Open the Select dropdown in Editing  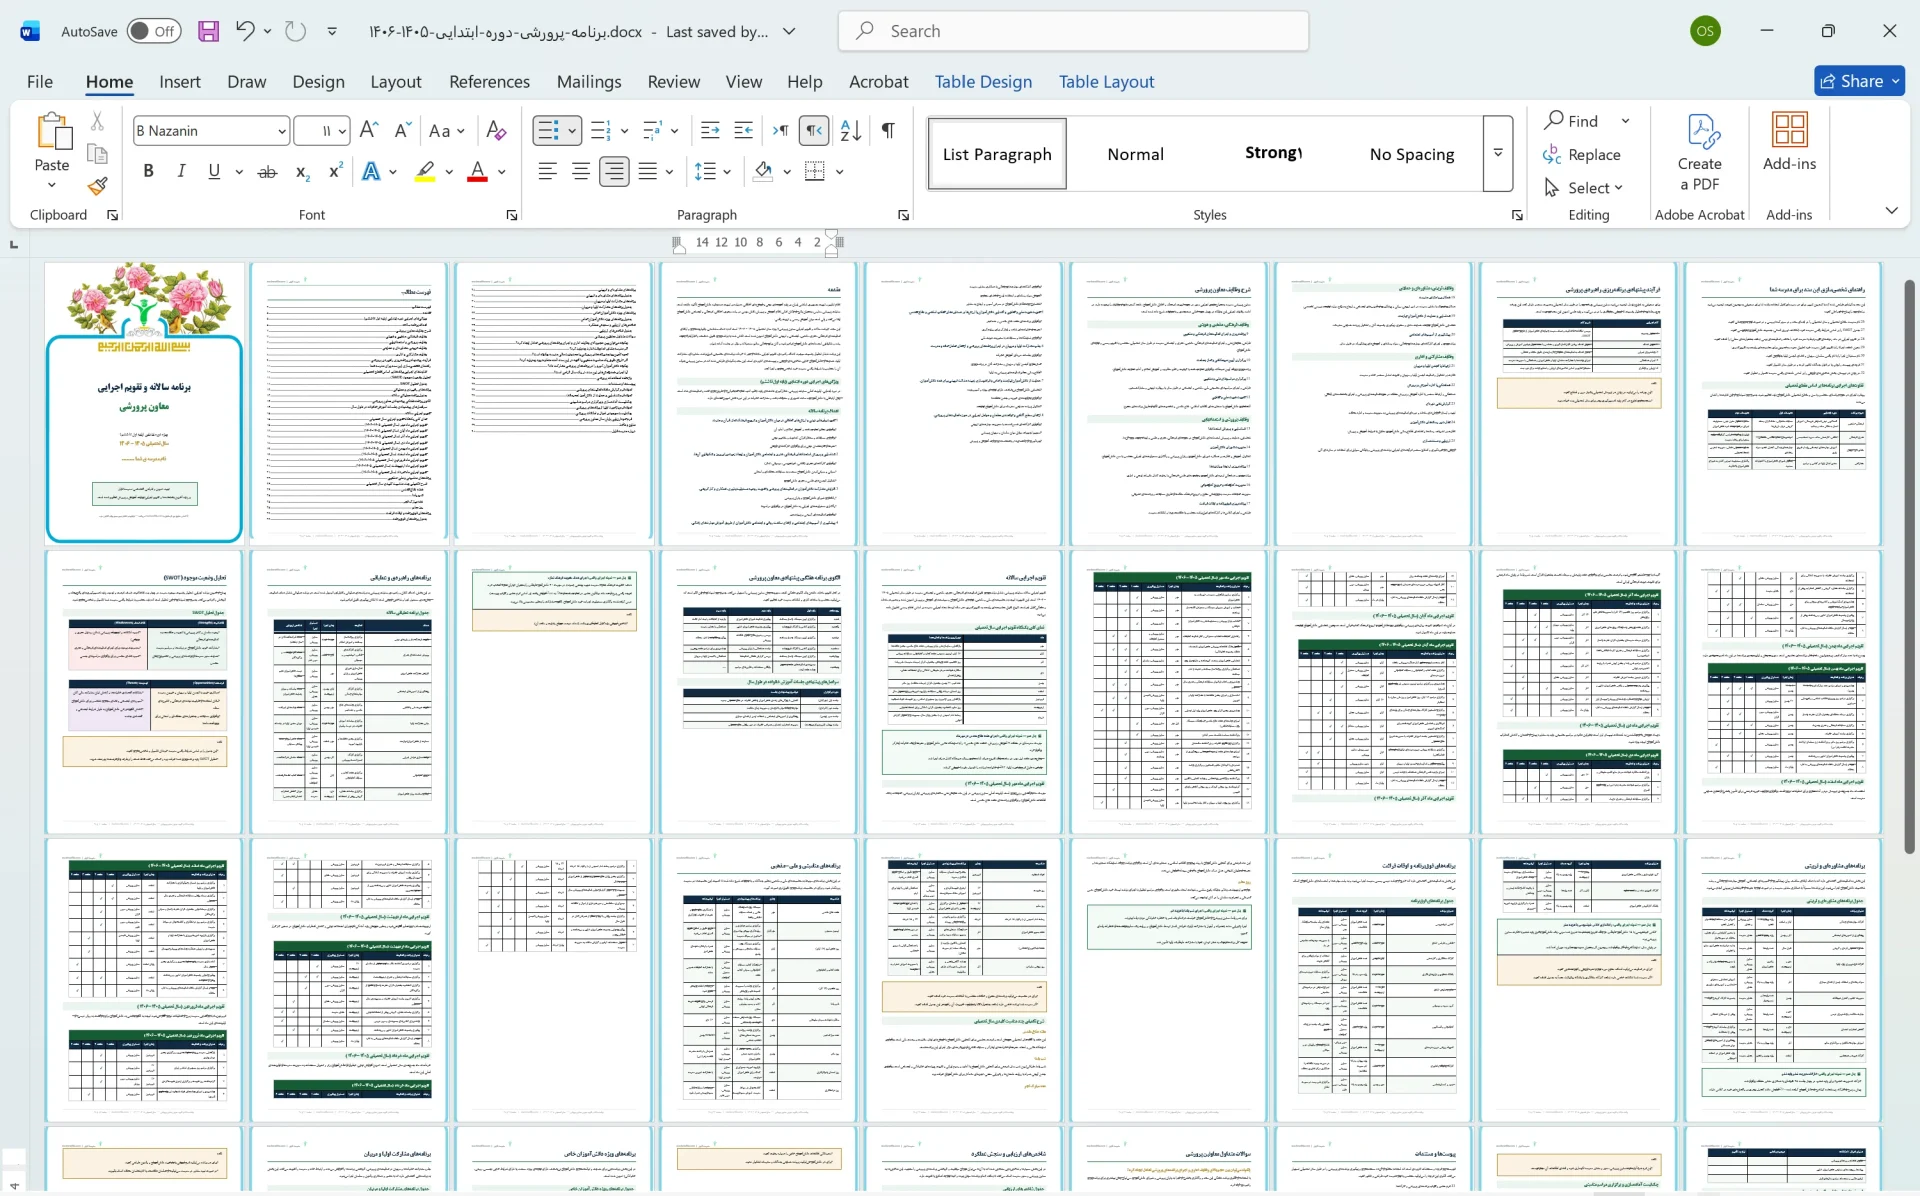pyautogui.click(x=1584, y=188)
